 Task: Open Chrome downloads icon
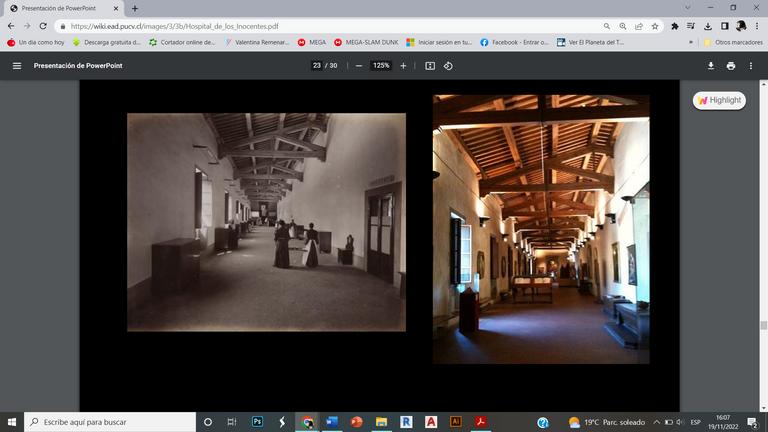click(708, 26)
